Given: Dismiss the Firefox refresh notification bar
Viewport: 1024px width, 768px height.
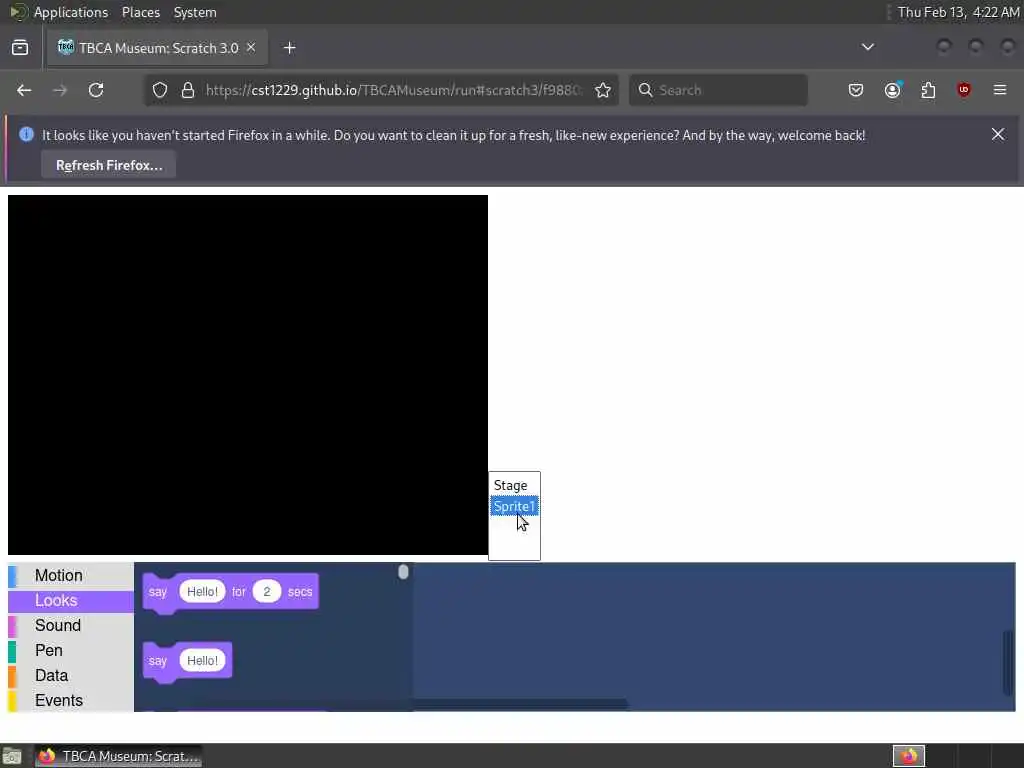Looking at the screenshot, I should pos(998,135).
